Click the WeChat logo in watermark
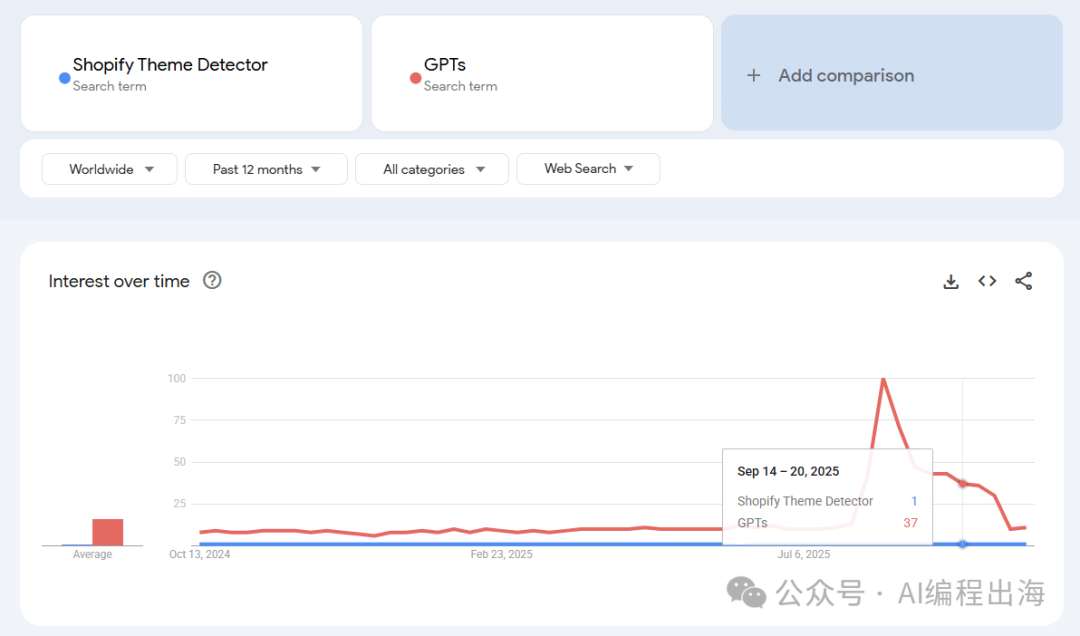The width and height of the screenshot is (1080, 636). [x=746, y=592]
